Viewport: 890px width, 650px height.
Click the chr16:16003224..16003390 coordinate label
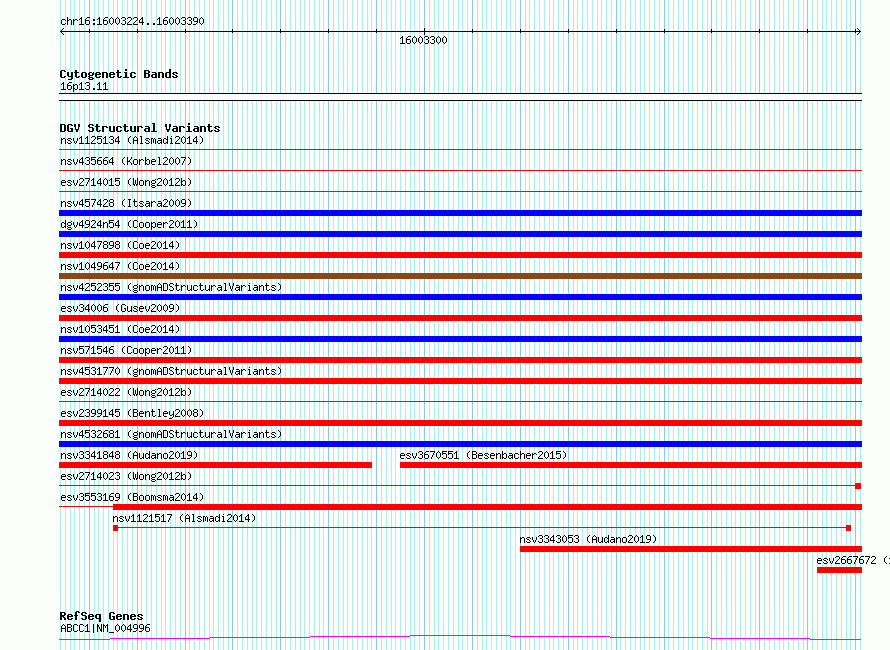[x=132, y=21]
